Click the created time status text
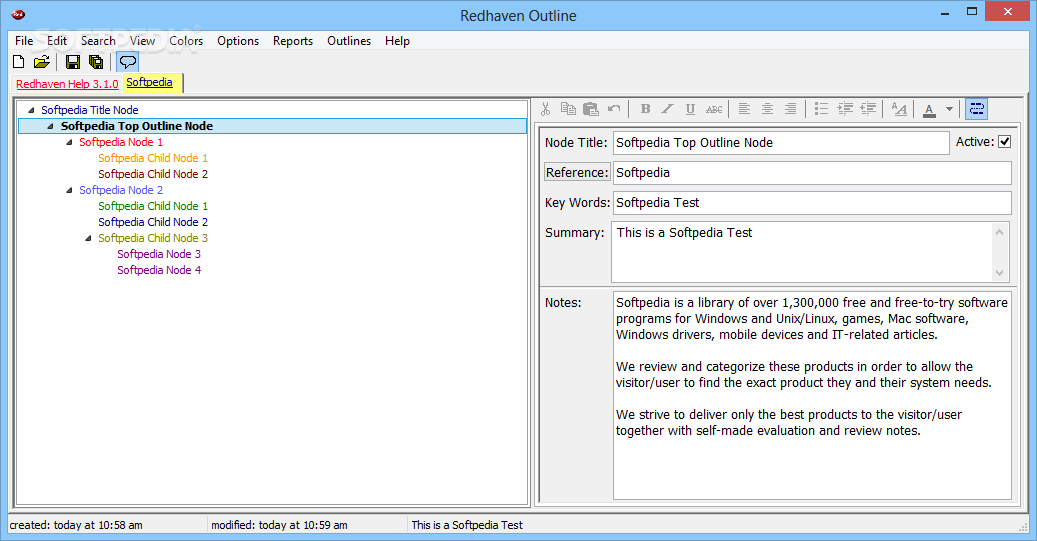Viewport: 1037px width, 541px height. coord(76,525)
